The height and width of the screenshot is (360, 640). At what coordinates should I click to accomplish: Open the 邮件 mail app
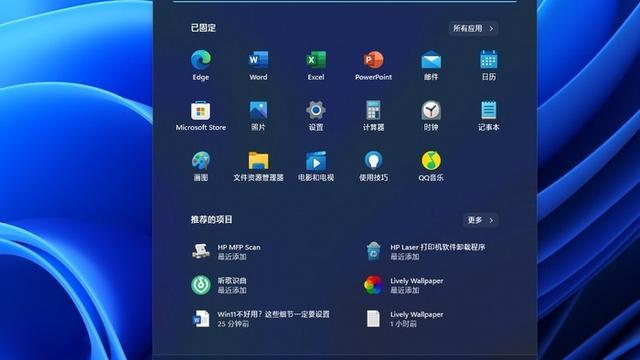[431, 60]
